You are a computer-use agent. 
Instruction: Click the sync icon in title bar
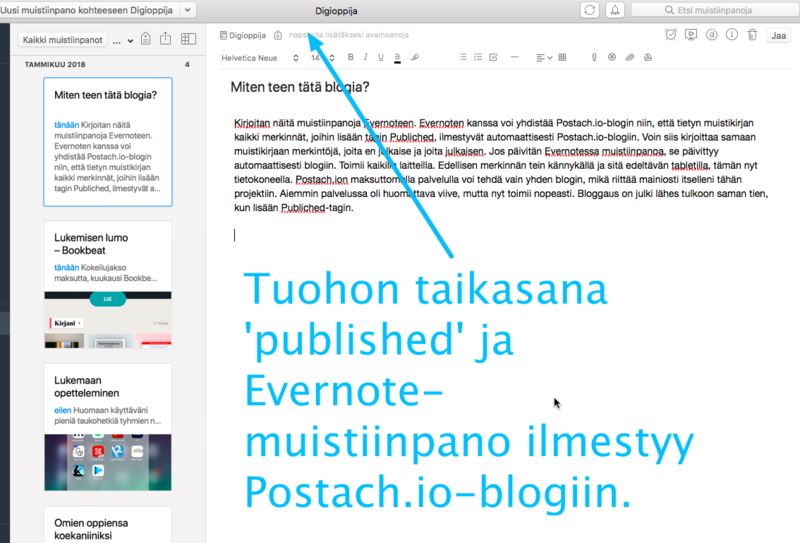590,10
